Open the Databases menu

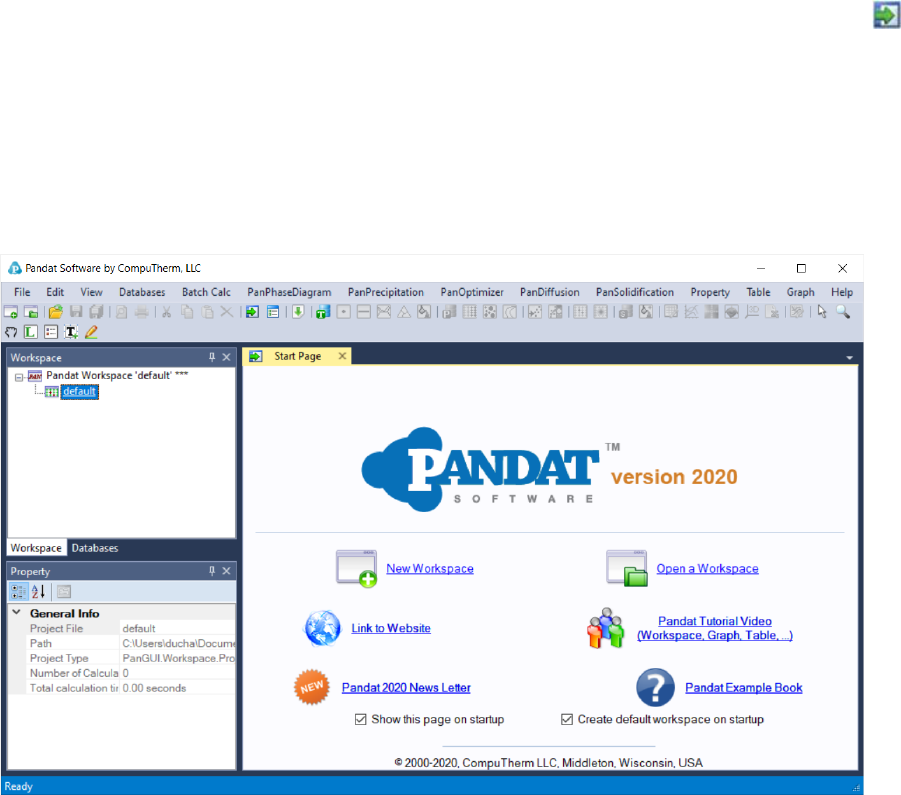pyautogui.click(x=142, y=292)
